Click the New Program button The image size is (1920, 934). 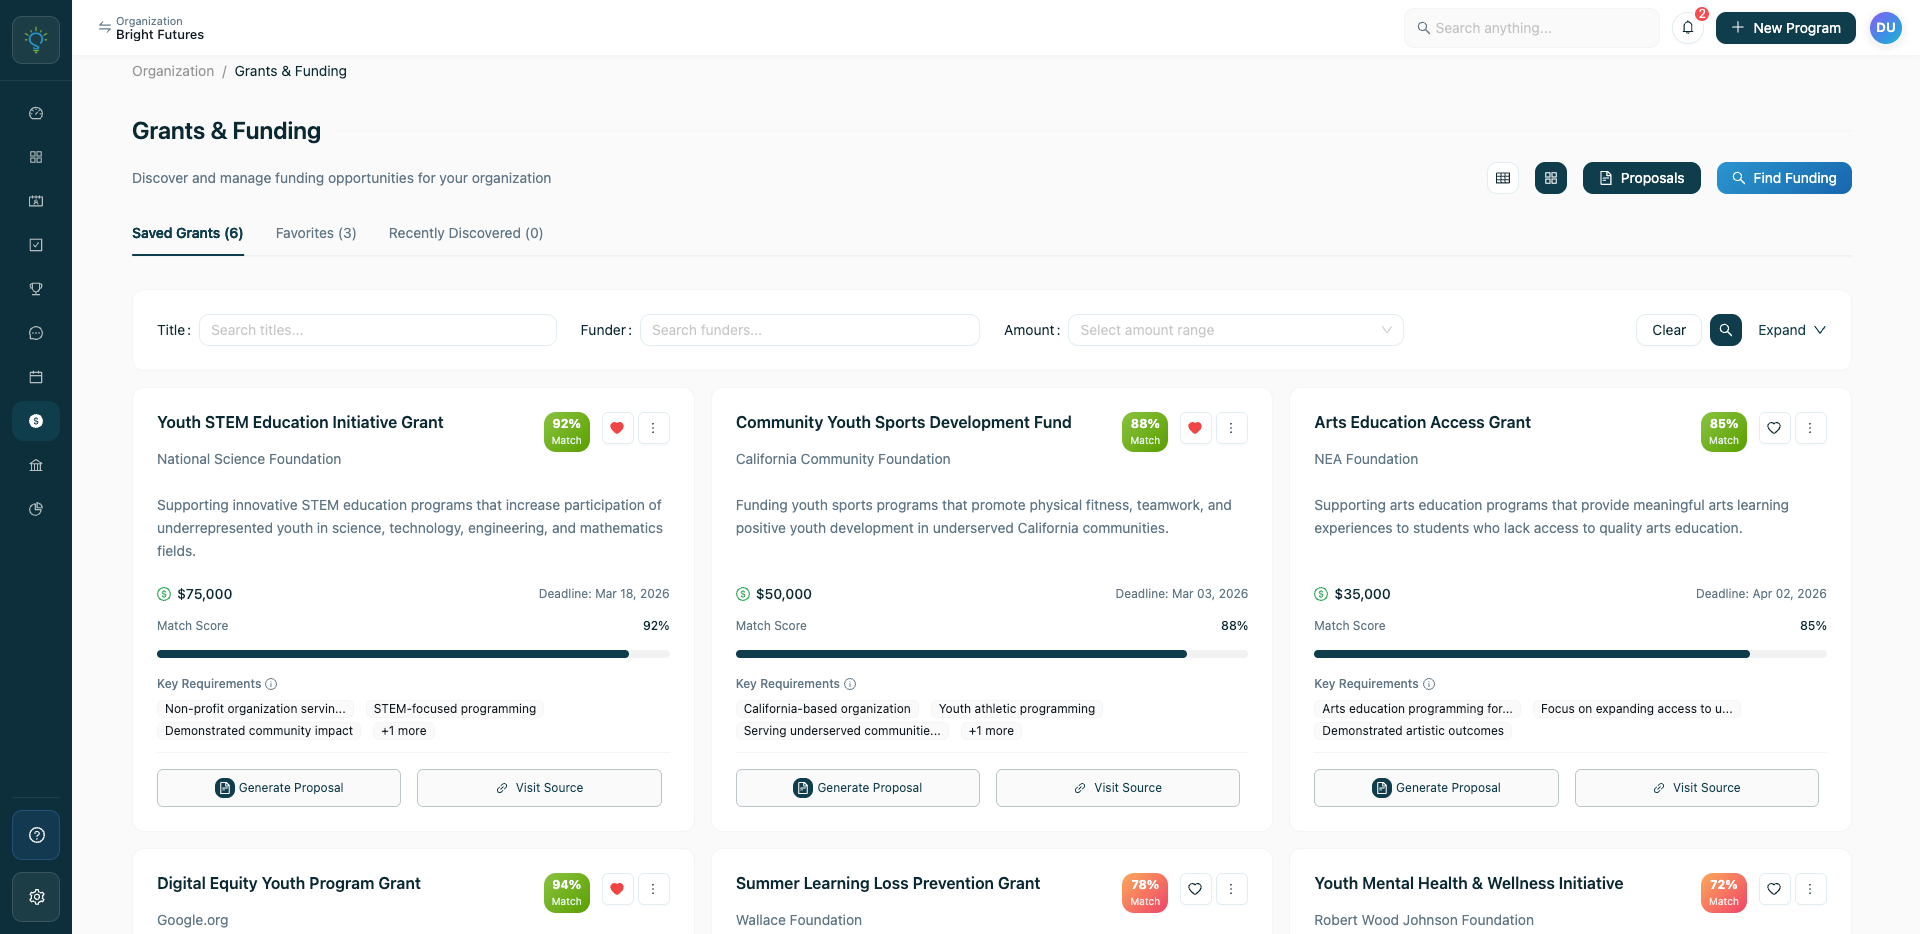(x=1786, y=28)
